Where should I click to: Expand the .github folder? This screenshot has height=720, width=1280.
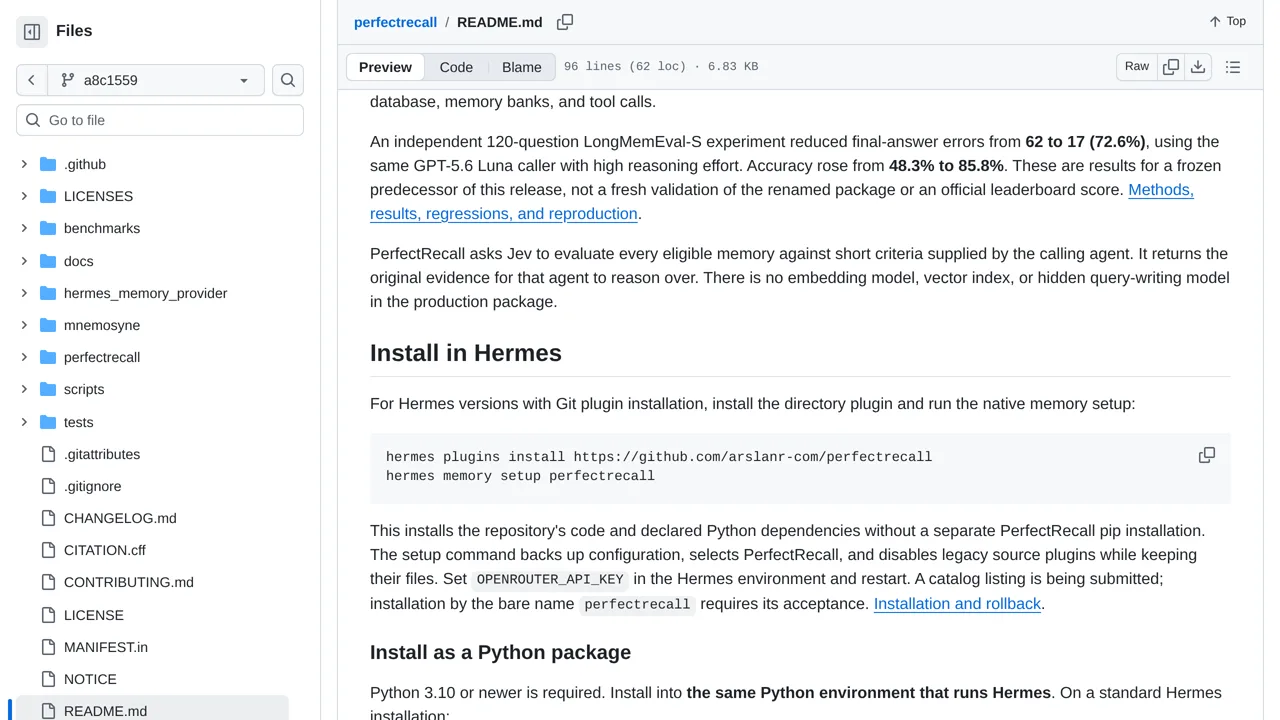(24, 164)
